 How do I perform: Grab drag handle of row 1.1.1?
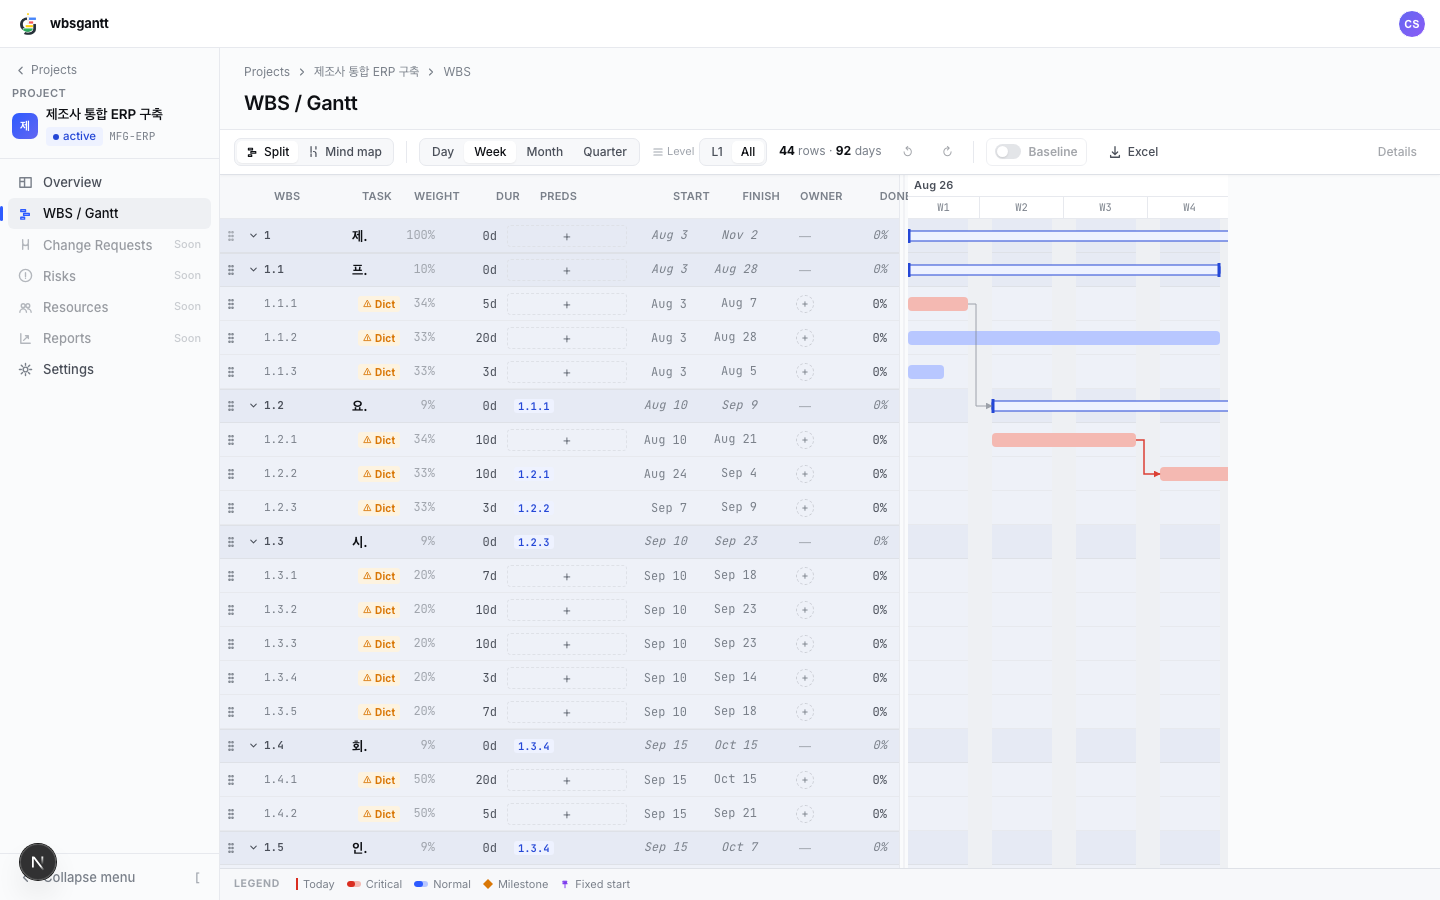[231, 304]
